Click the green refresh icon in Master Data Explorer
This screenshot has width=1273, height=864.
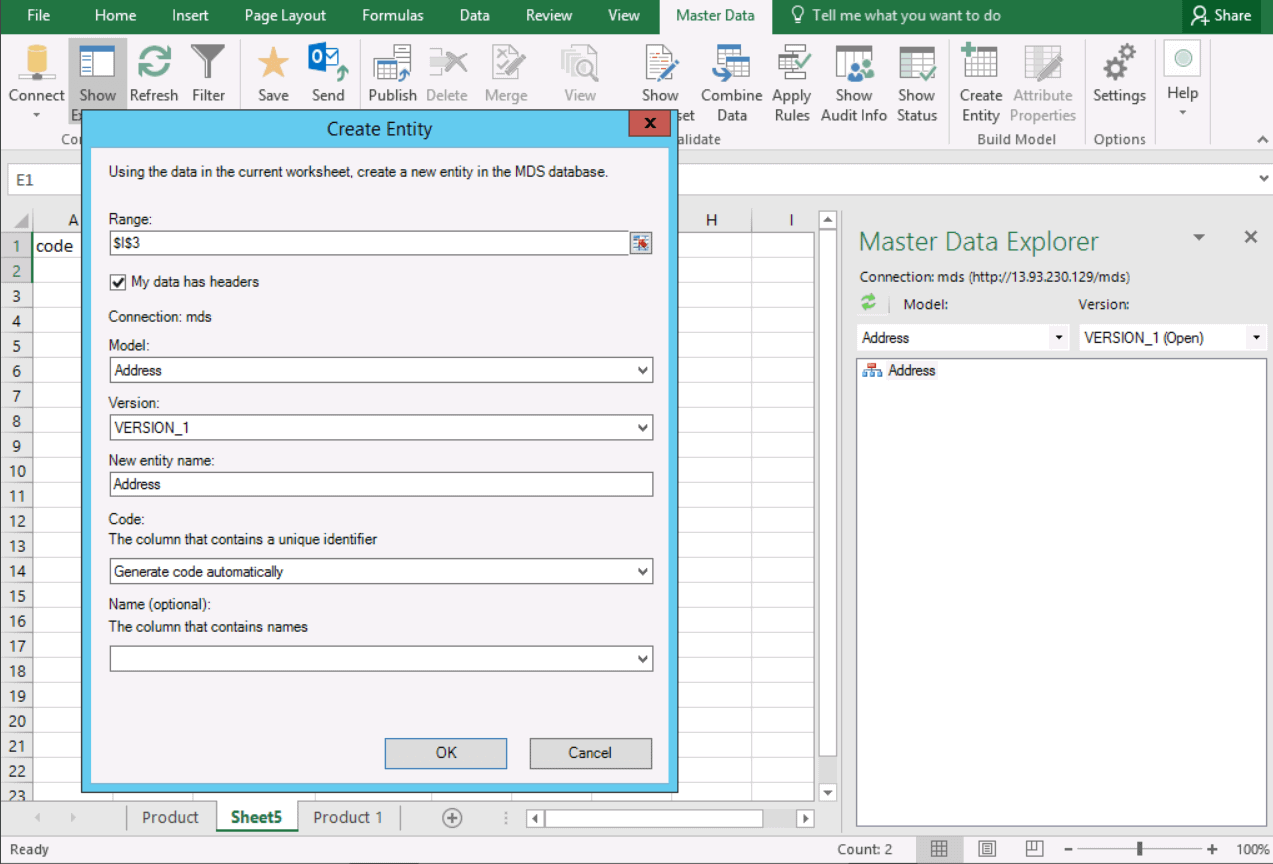[868, 303]
